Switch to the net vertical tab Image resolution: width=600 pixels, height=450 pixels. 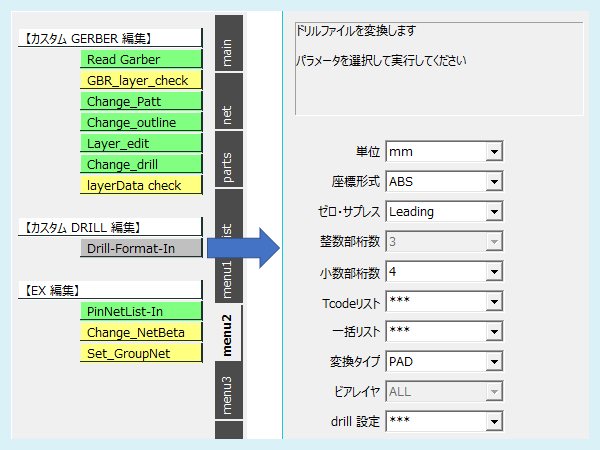229,112
